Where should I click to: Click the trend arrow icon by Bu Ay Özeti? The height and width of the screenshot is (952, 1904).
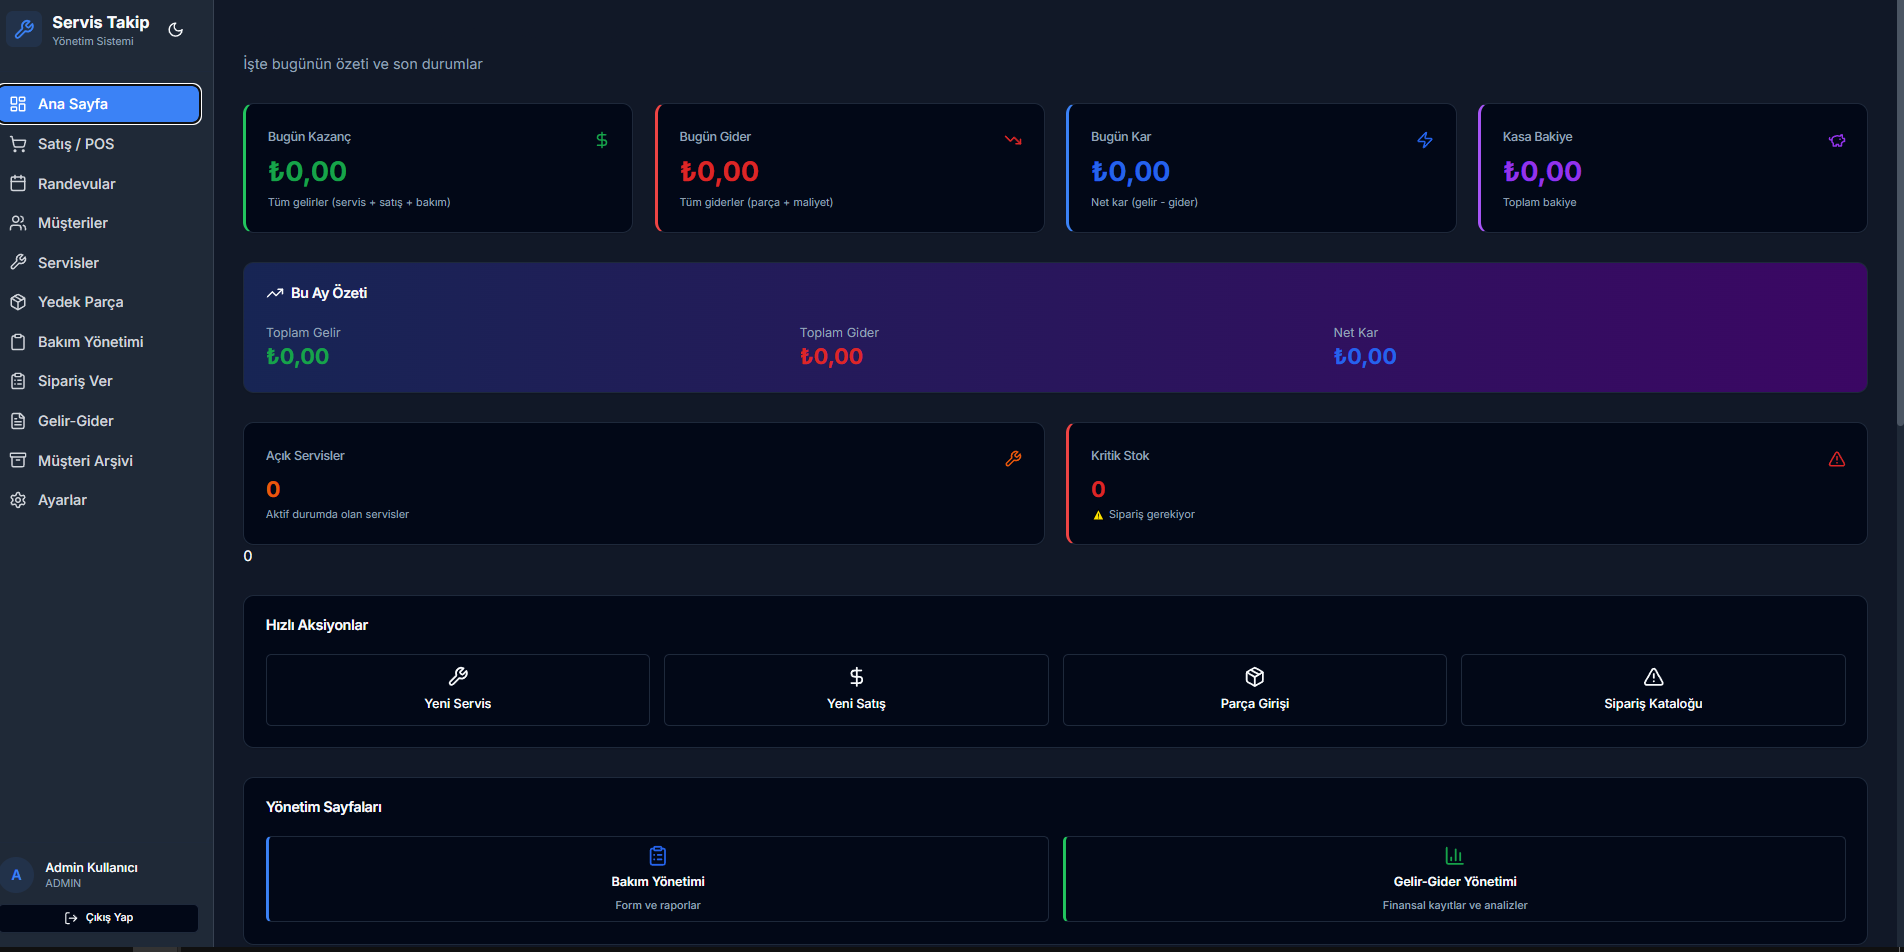click(x=275, y=293)
